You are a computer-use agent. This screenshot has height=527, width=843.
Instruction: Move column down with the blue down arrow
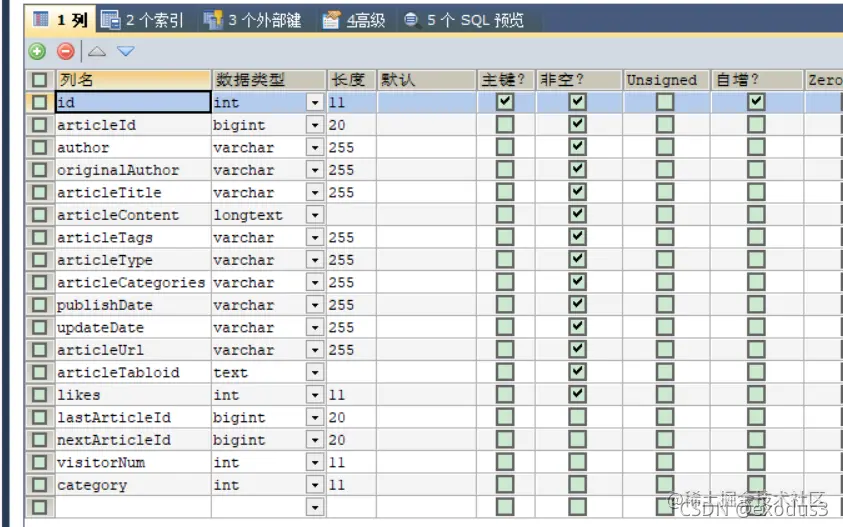pyautogui.click(x=126, y=52)
